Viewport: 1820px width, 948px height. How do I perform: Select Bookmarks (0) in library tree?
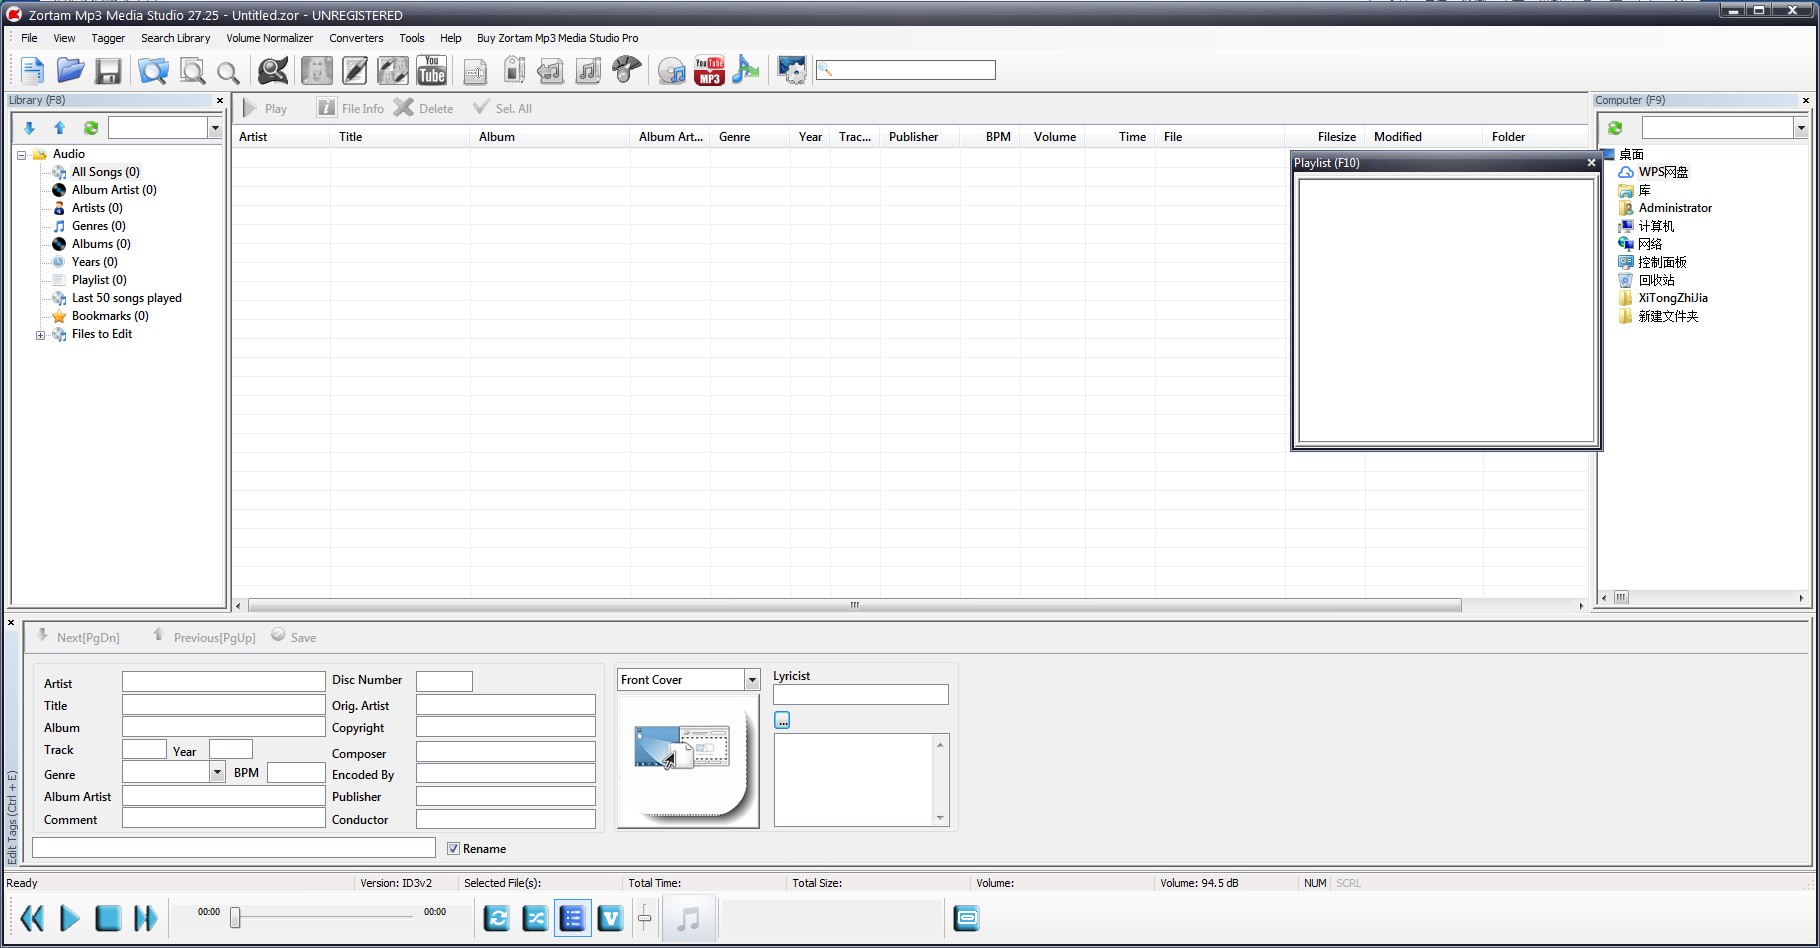point(110,316)
